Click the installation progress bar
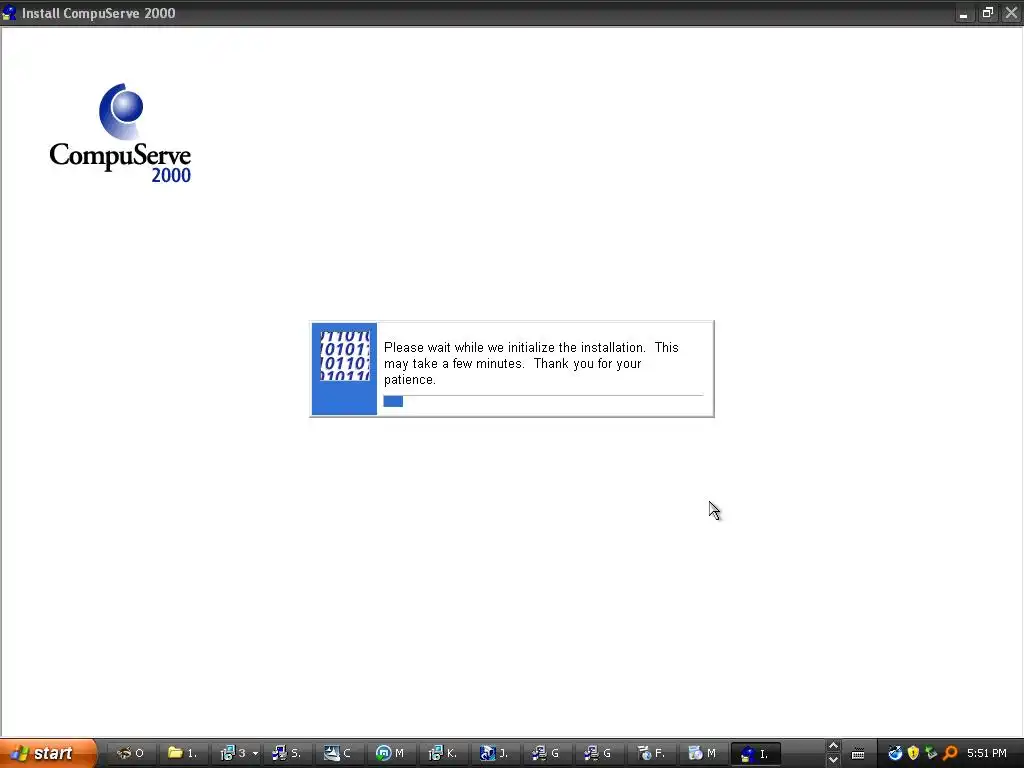 click(x=543, y=402)
